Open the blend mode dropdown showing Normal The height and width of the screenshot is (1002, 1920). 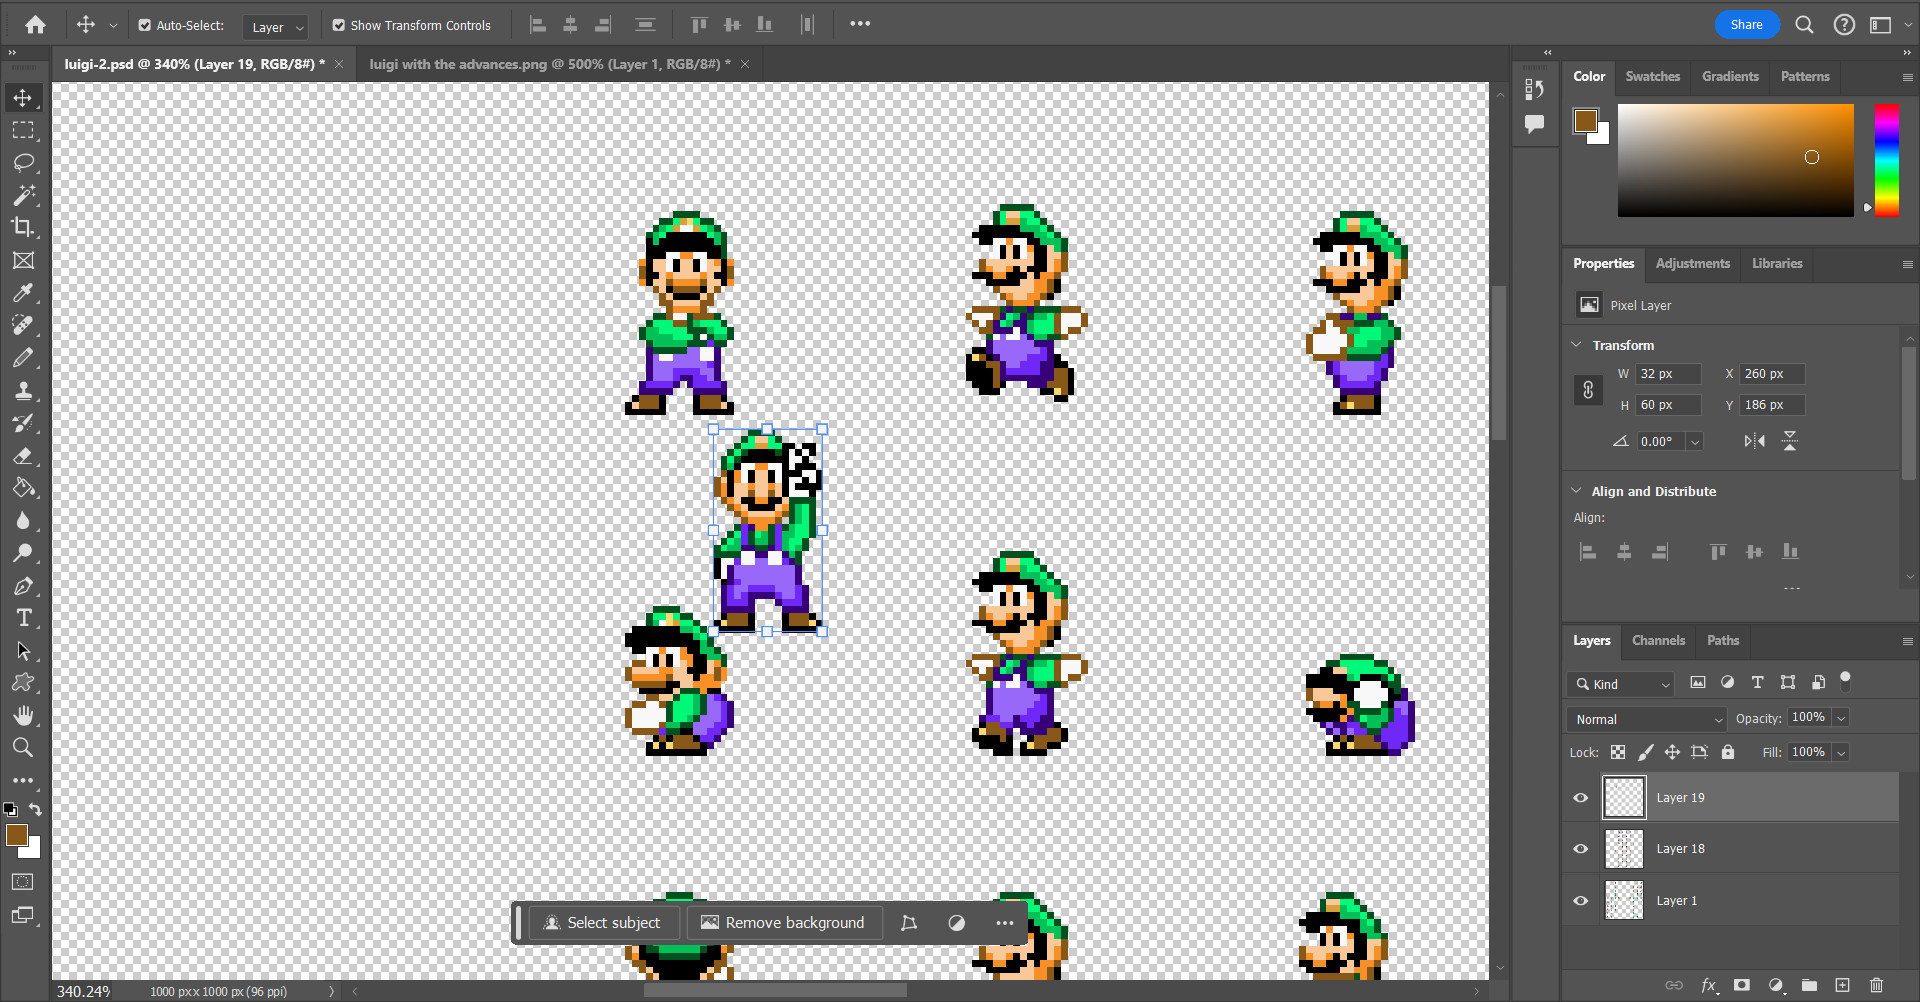(1645, 719)
